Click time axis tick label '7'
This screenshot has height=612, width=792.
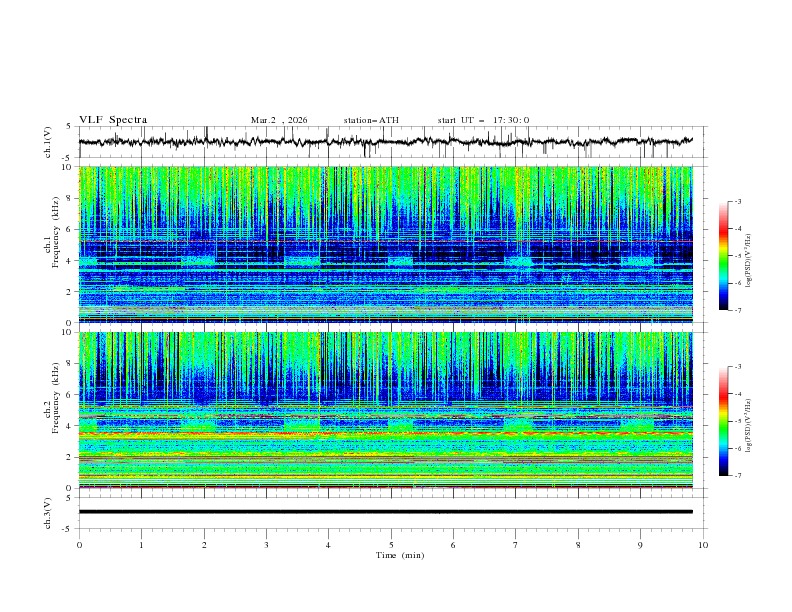click(x=516, y=545)
